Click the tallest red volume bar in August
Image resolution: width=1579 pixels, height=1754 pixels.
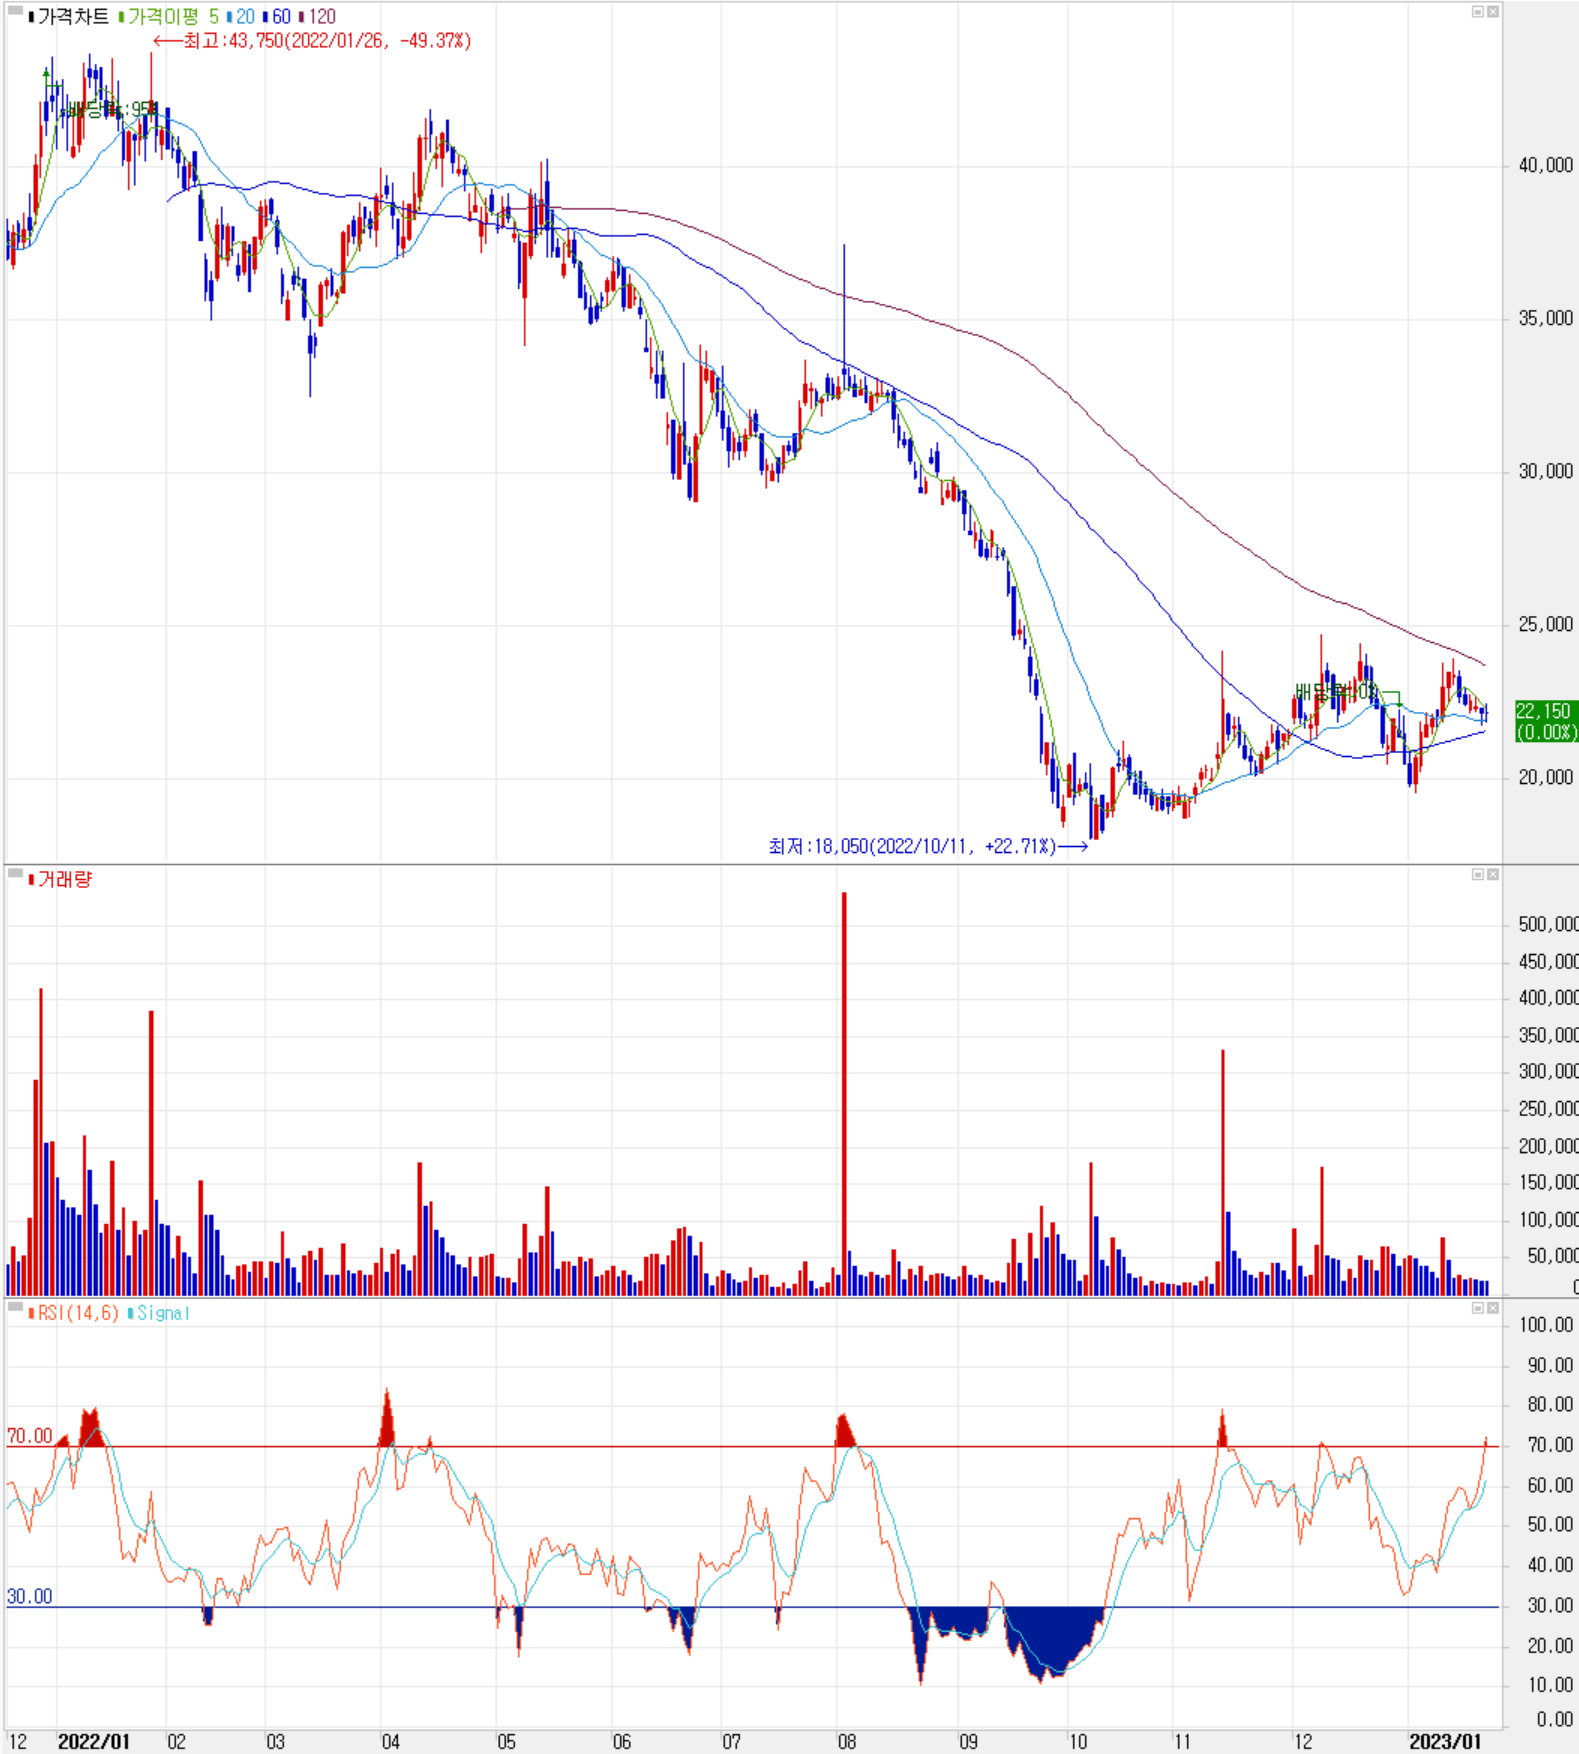844,1094
